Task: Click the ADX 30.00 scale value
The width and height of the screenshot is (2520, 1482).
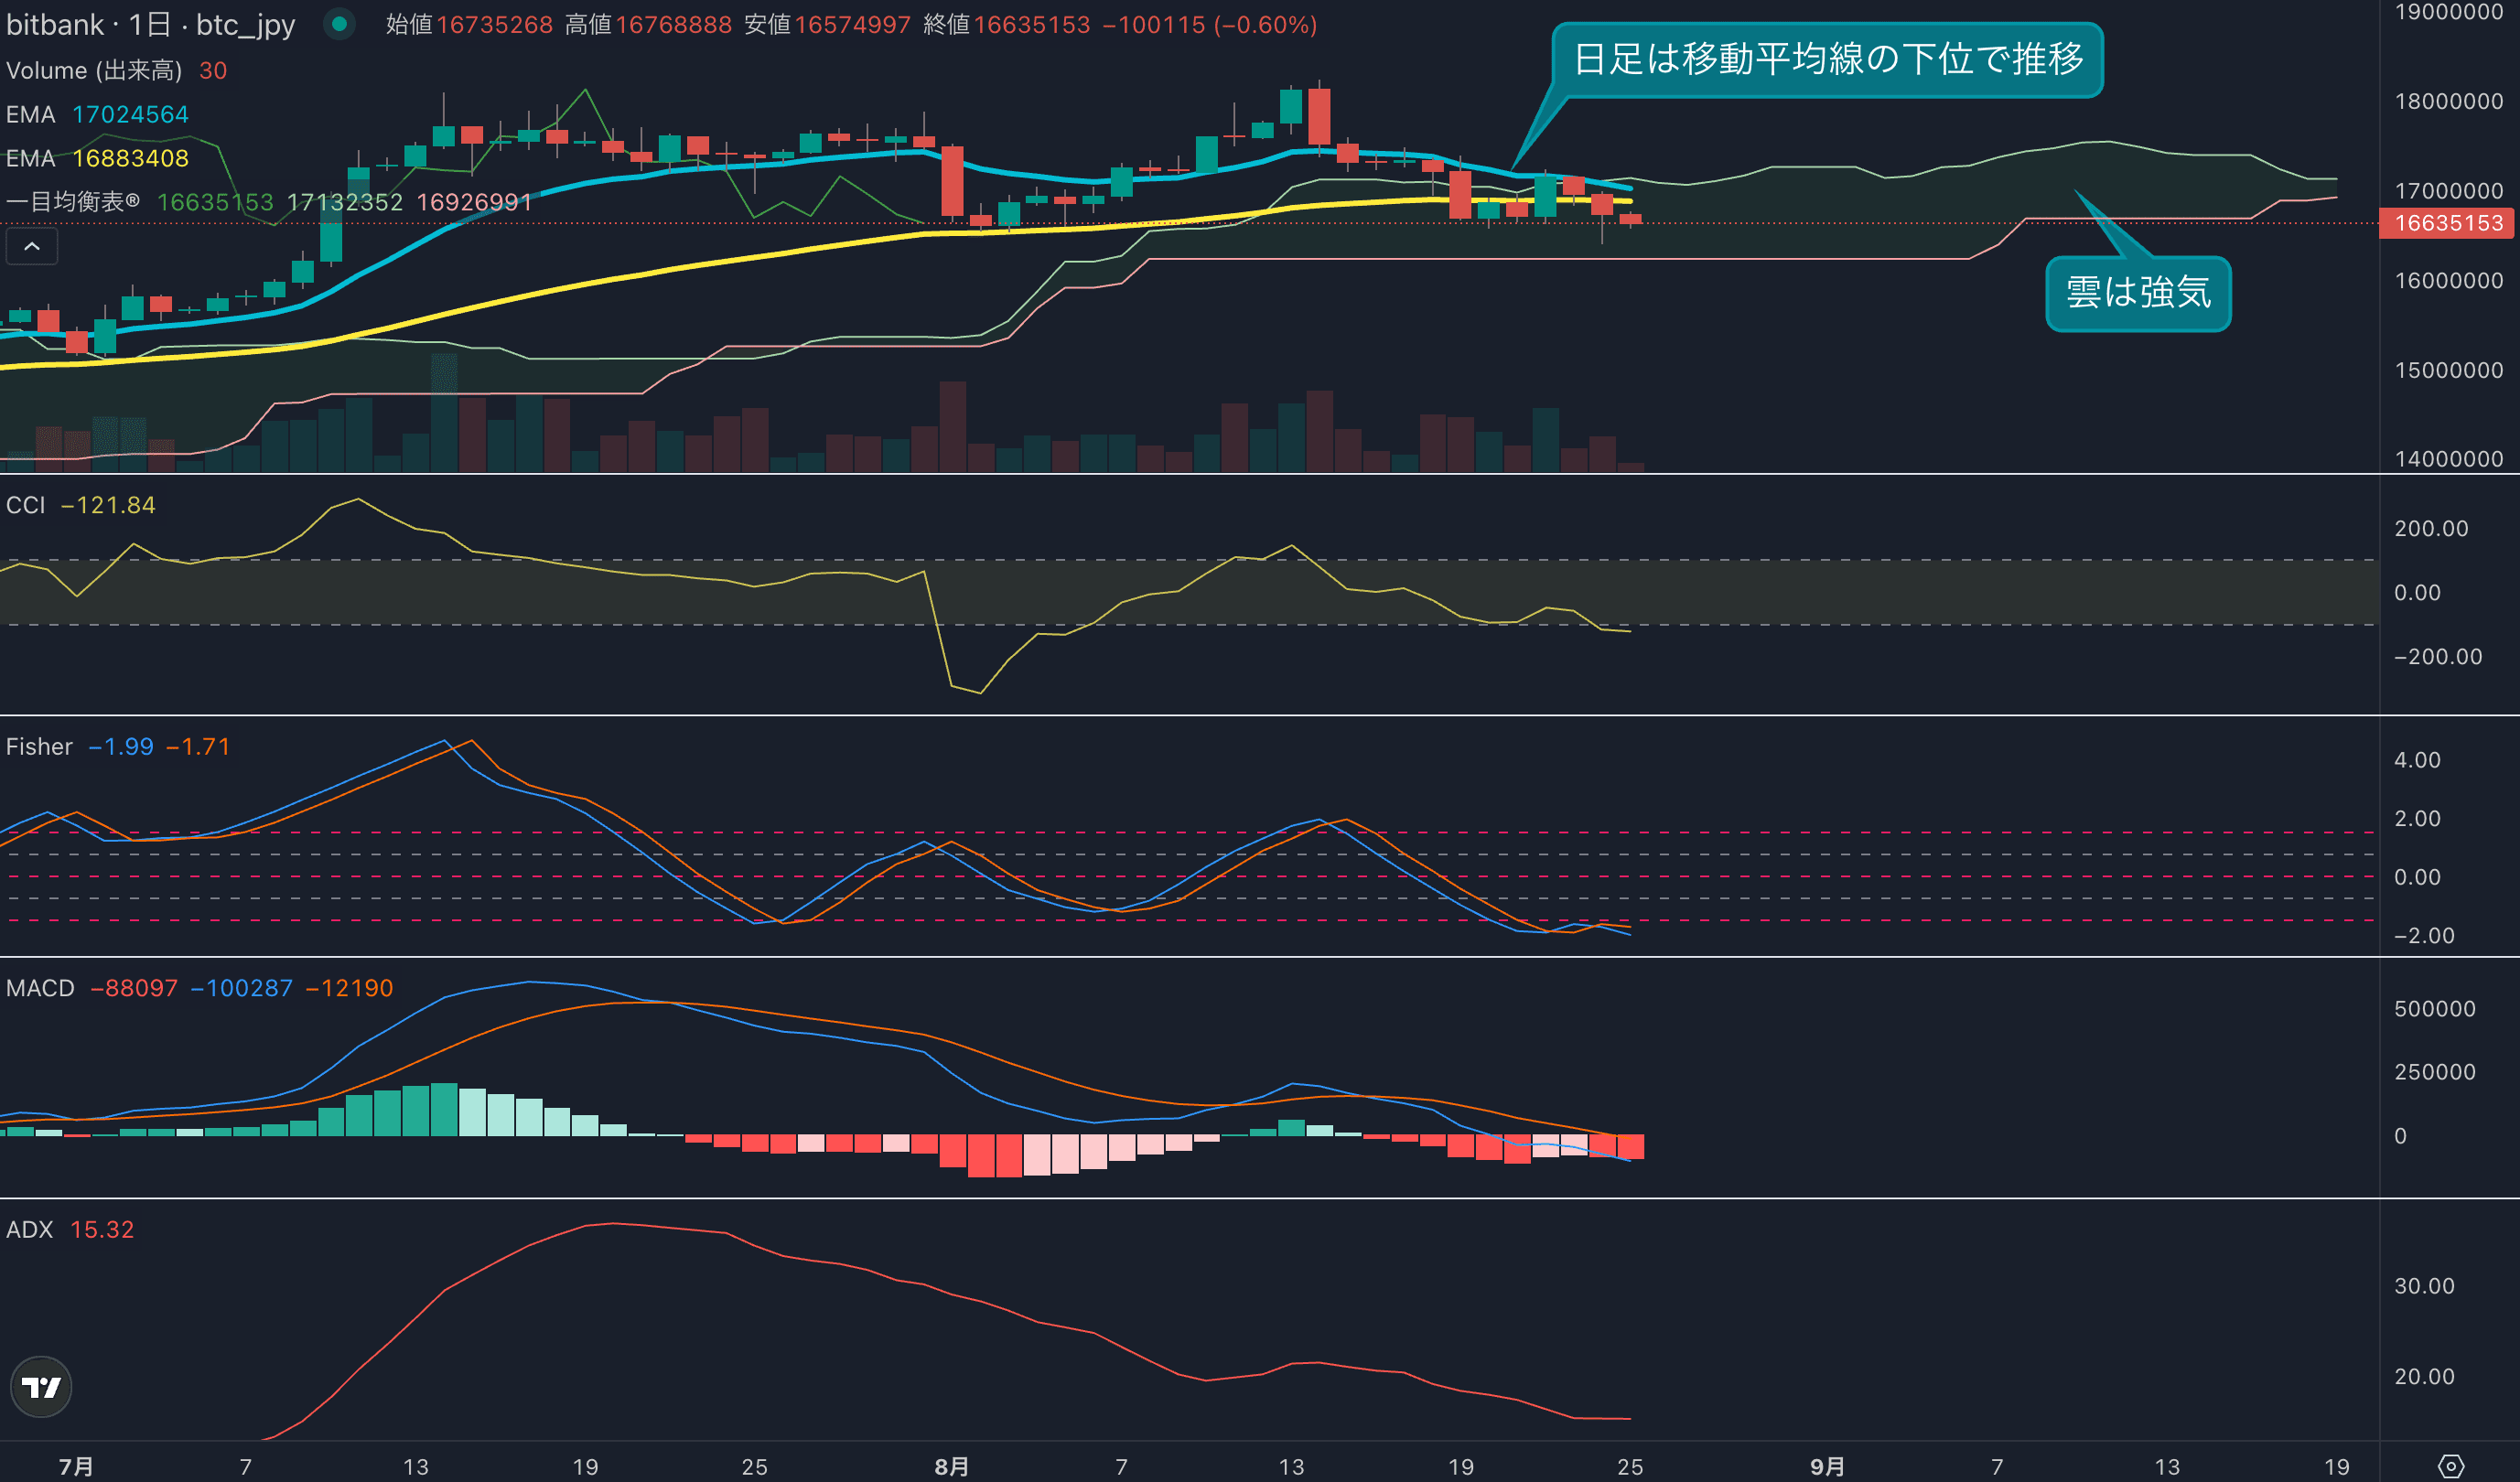Action: tap(2424, 1286)
